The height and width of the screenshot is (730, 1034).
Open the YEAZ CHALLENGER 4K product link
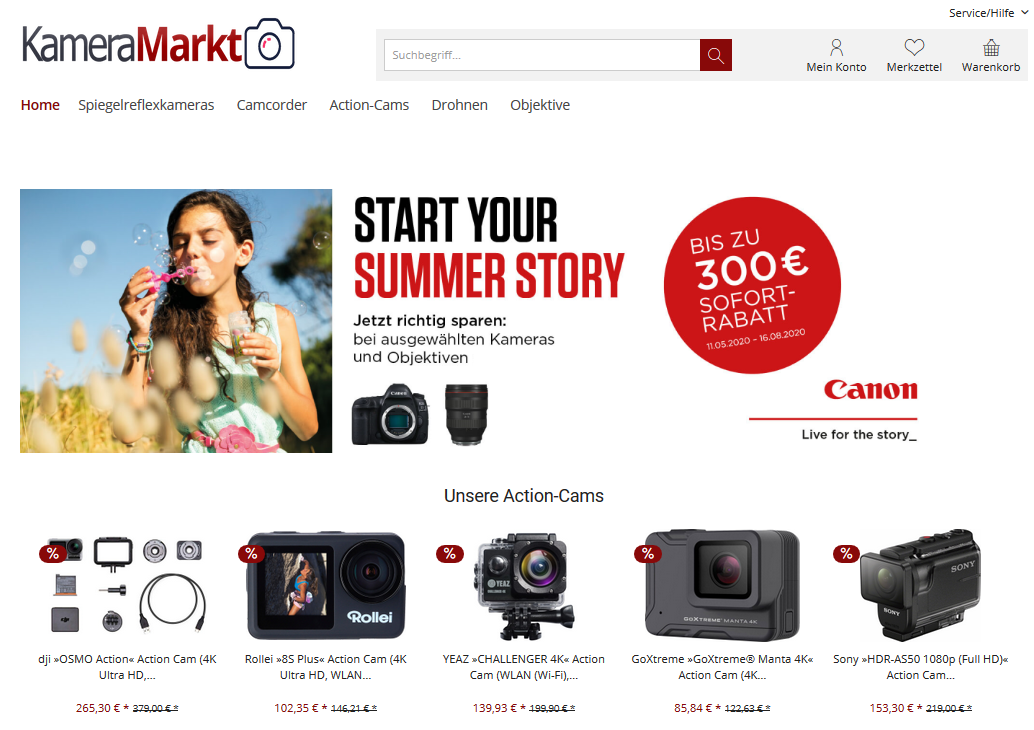(x=524, y=667)
